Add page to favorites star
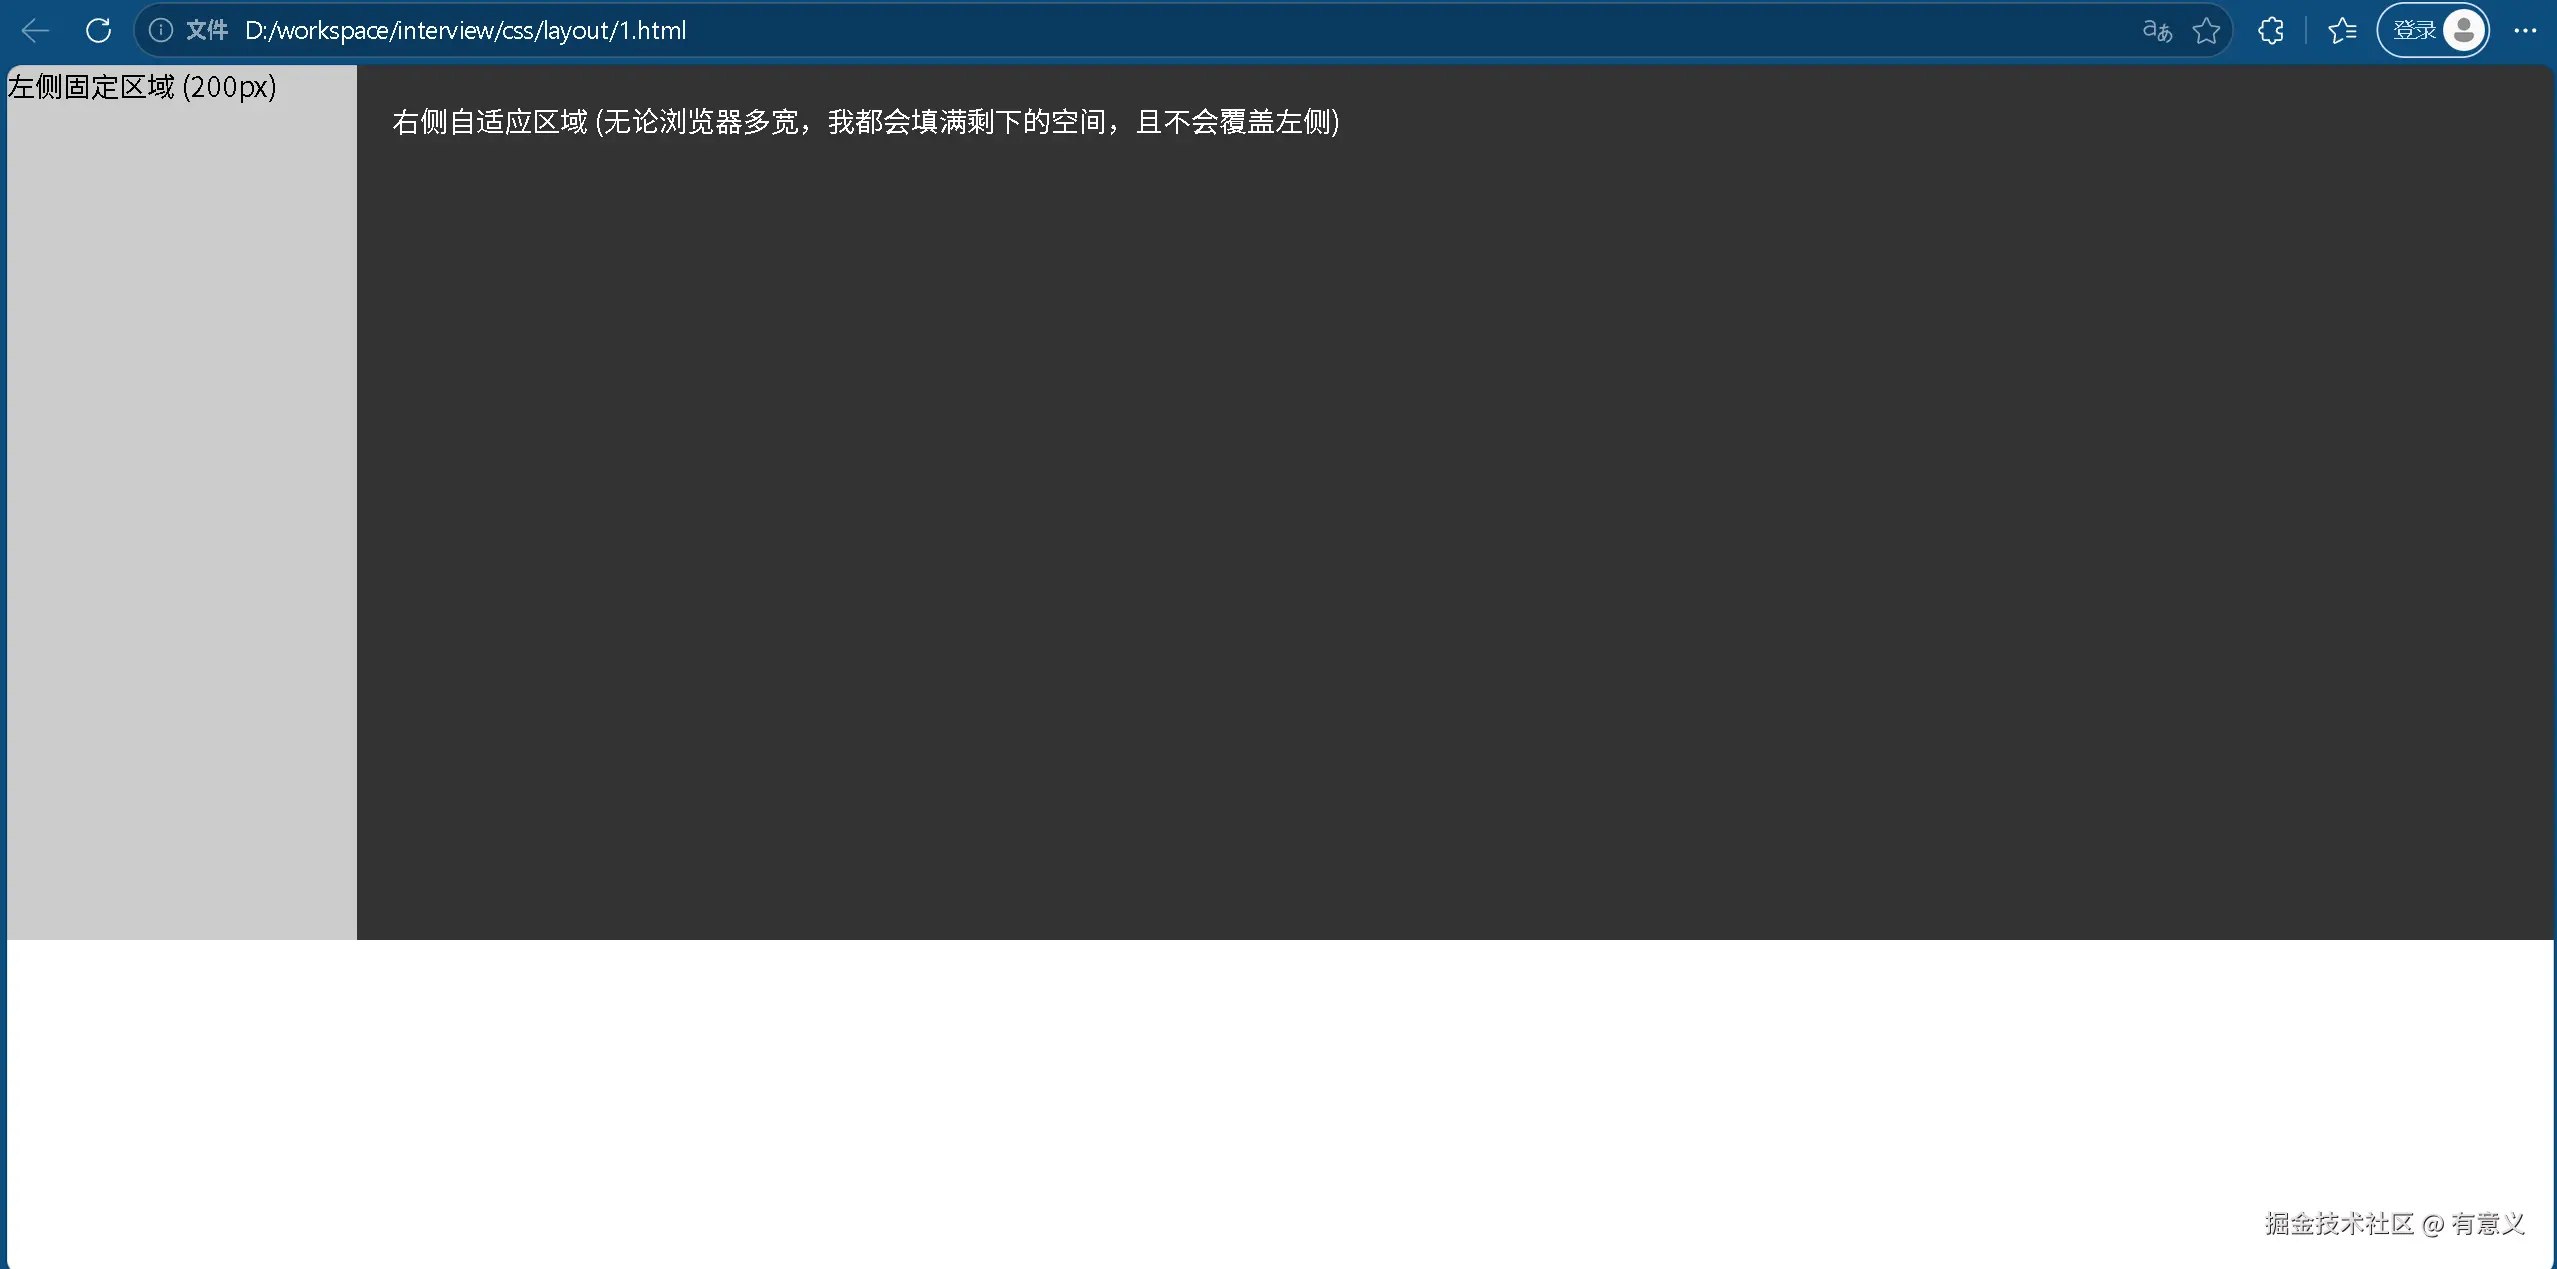2557x1269 pixels. tap(2206, 31)
